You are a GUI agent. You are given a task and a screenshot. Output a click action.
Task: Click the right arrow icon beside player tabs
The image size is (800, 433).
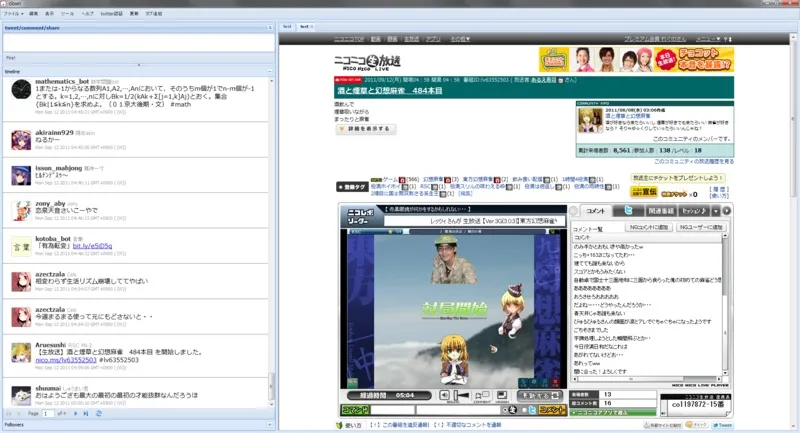pyautogui.click(x=724, y=211)
